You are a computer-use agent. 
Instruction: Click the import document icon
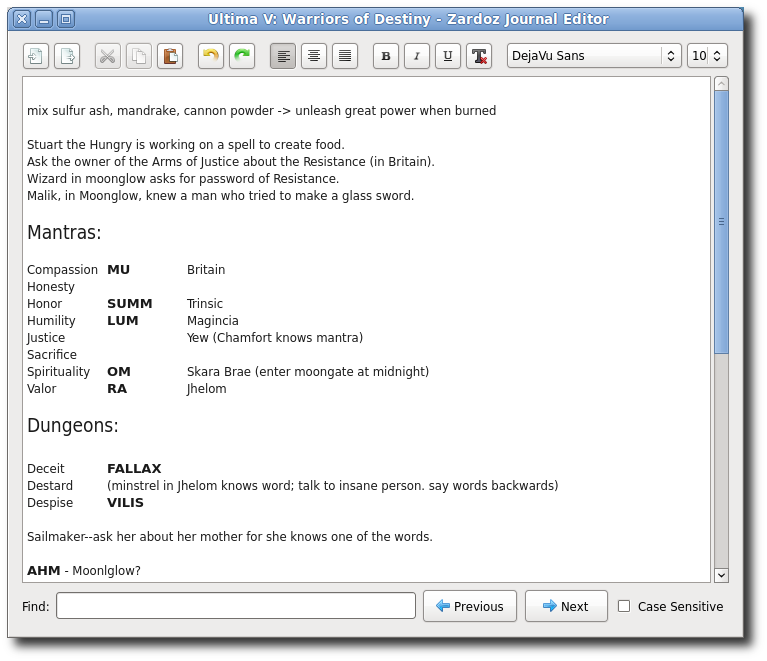[36, 56]
